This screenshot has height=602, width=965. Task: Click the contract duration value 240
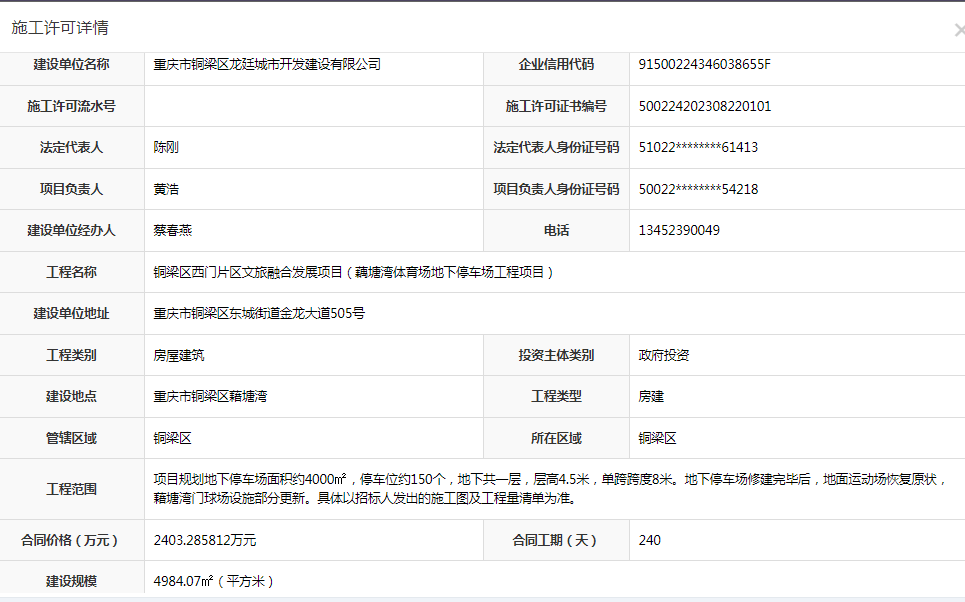650,540
